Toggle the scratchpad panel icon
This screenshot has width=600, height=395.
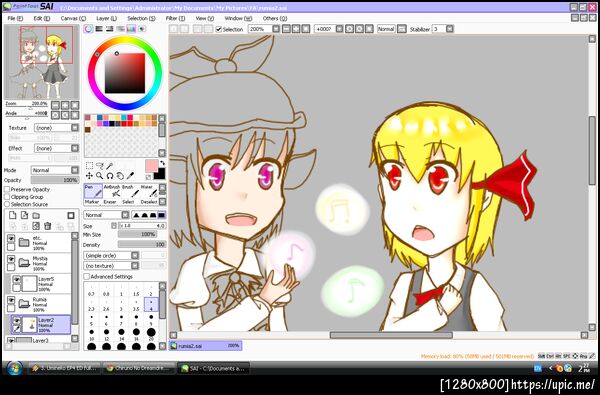142,29
